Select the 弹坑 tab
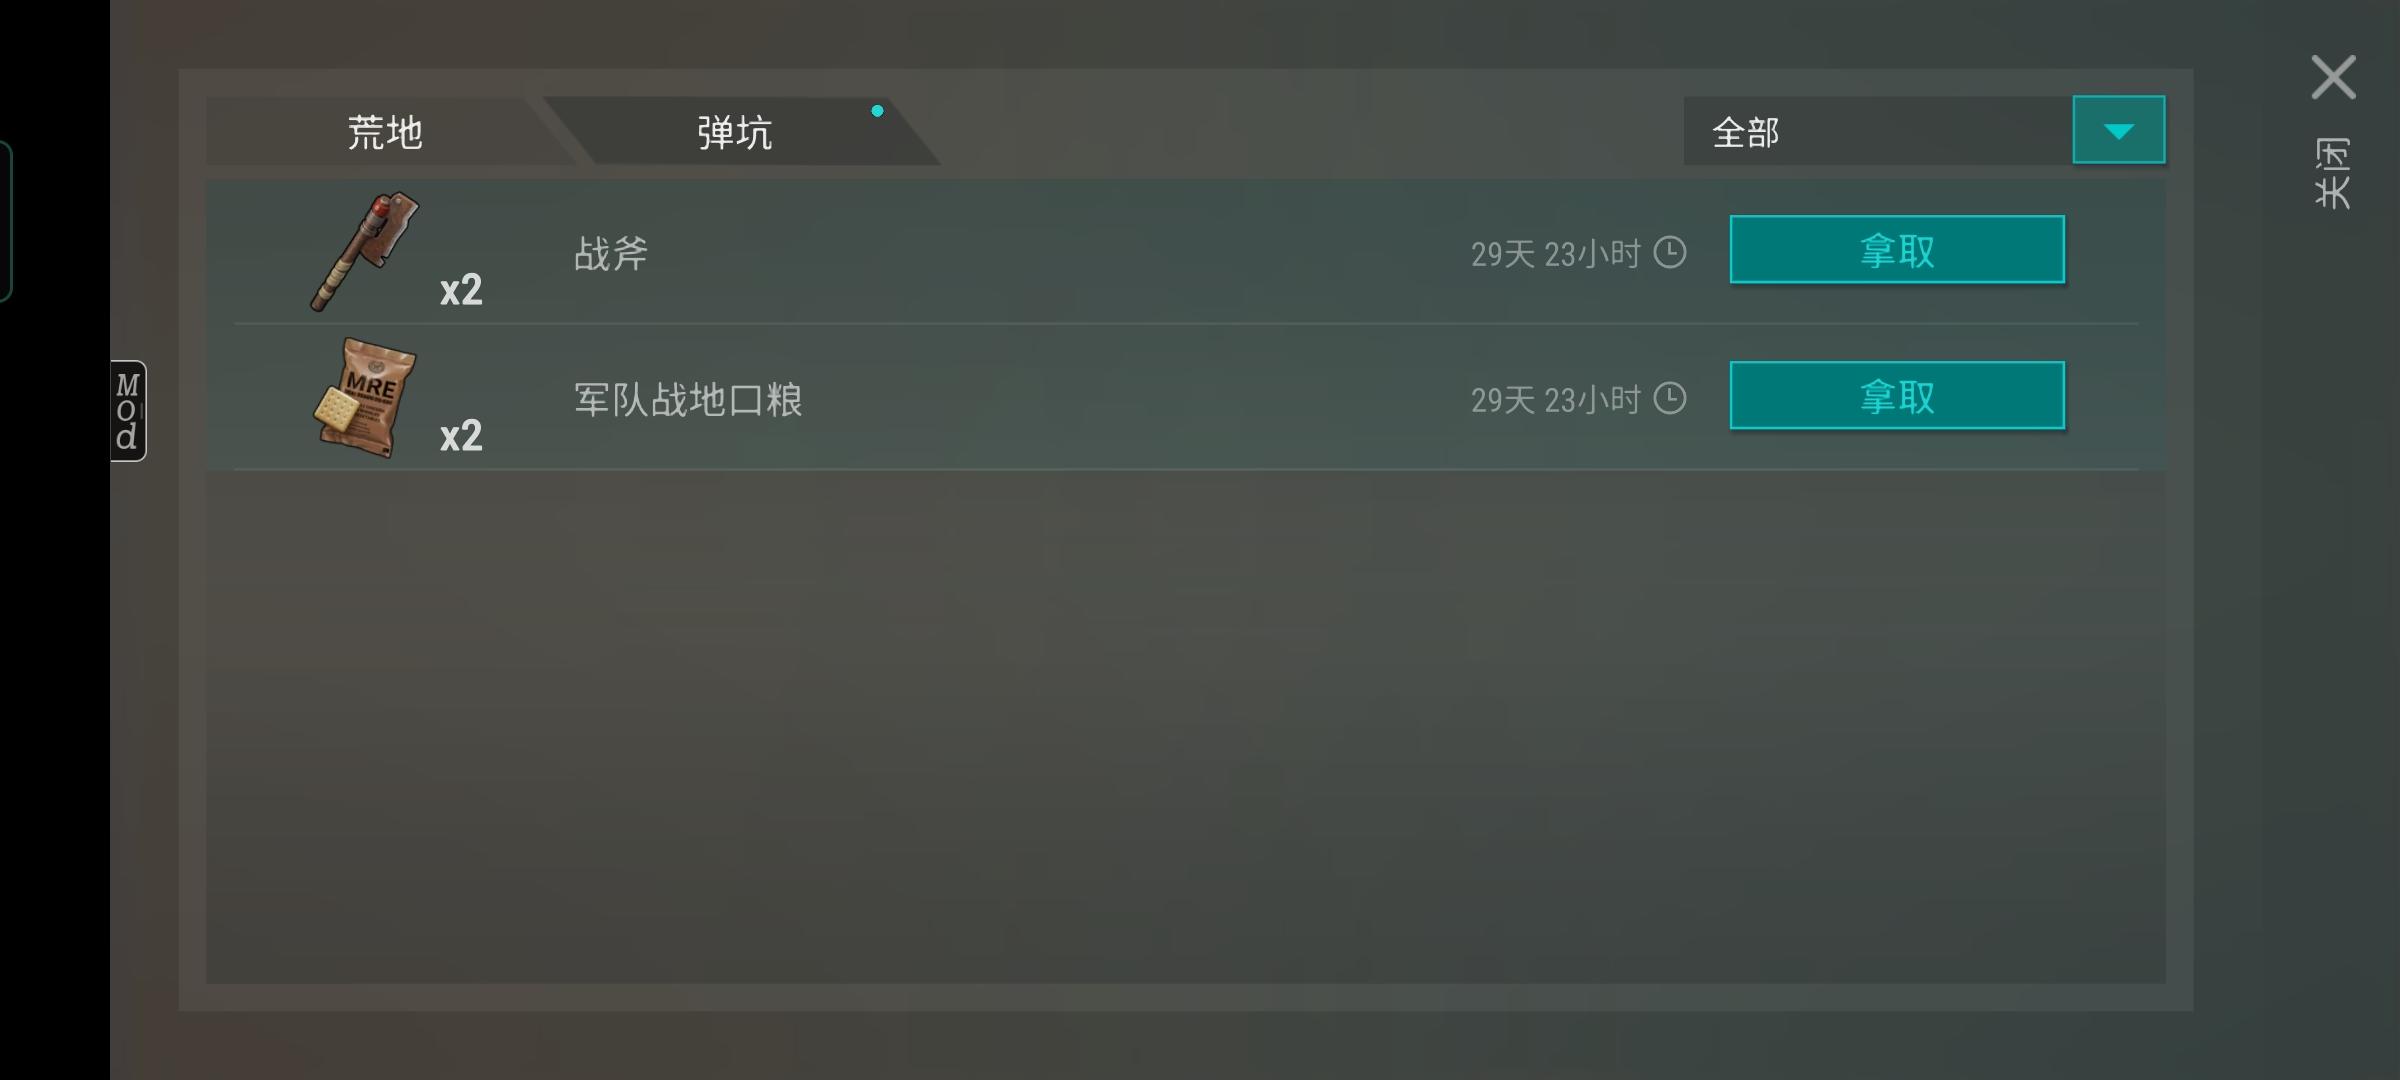 tap(735, 131)
